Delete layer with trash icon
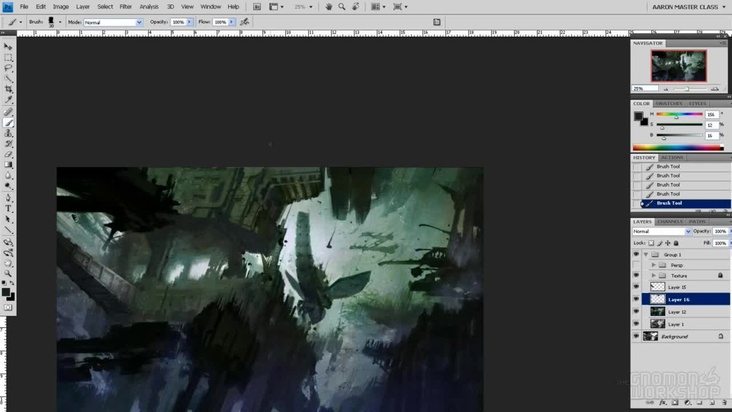Viewport: 732px width, 412px height. [x=725, y=403]
